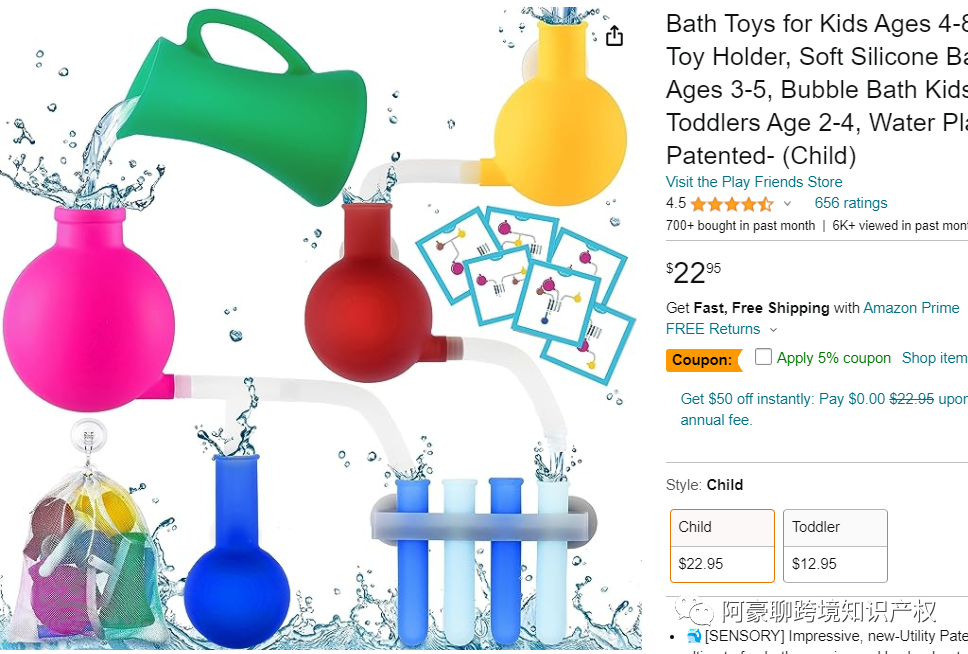Click the bath toys product image
This screenshot has width=968, height=654.
pyautogui.click(x=321, y=327)
